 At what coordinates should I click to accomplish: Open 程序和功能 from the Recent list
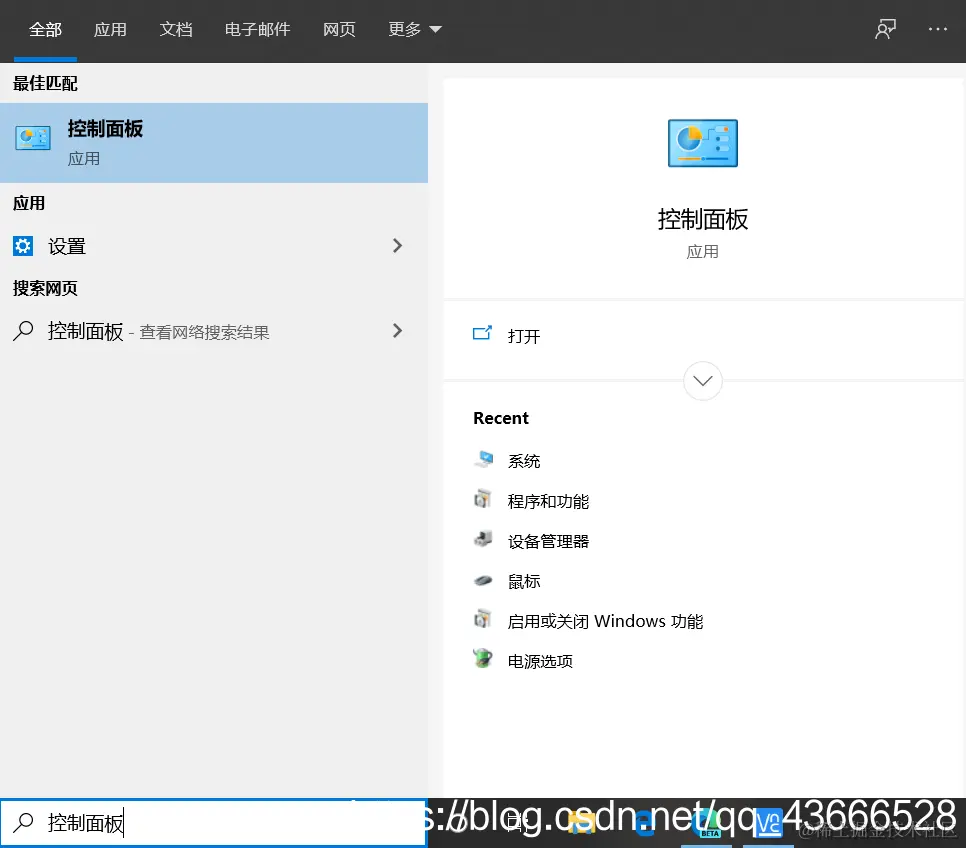point(483,501)
